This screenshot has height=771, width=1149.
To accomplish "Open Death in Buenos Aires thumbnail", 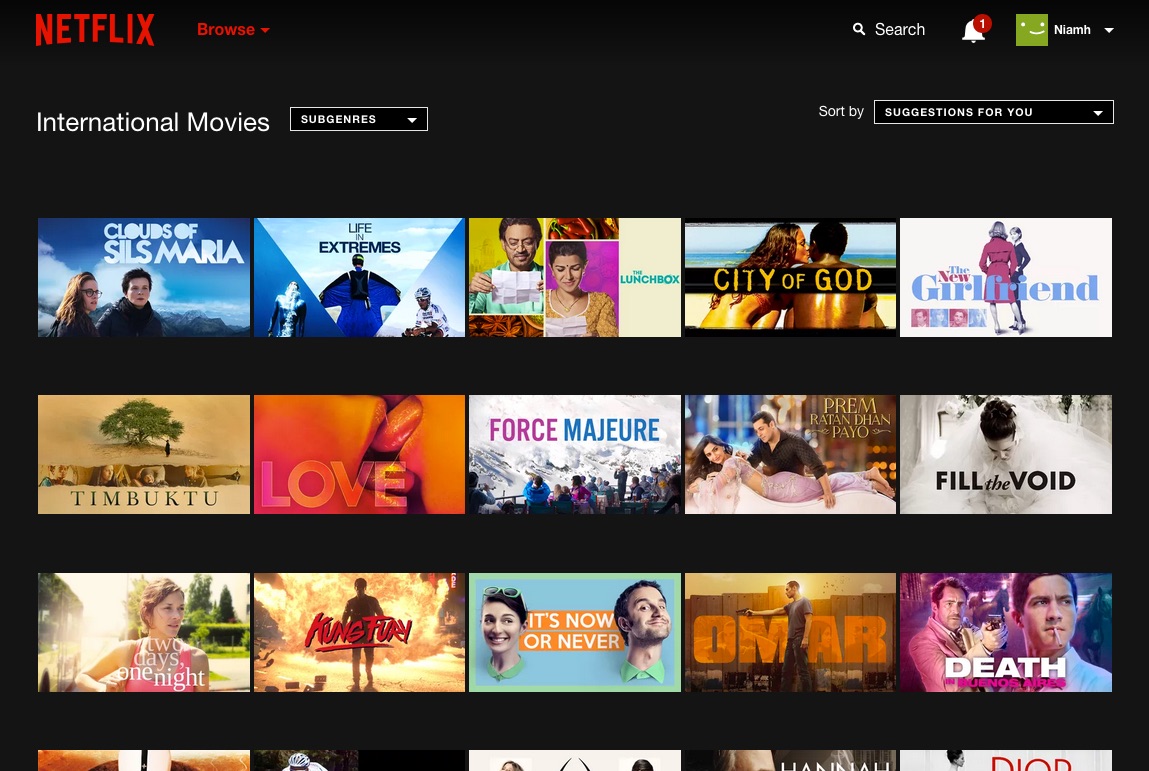I will (1005, 632).
